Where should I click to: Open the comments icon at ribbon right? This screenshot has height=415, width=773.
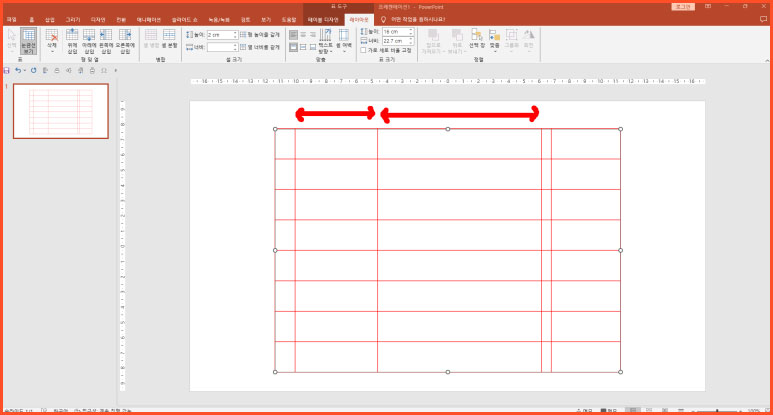click(764, 20)
